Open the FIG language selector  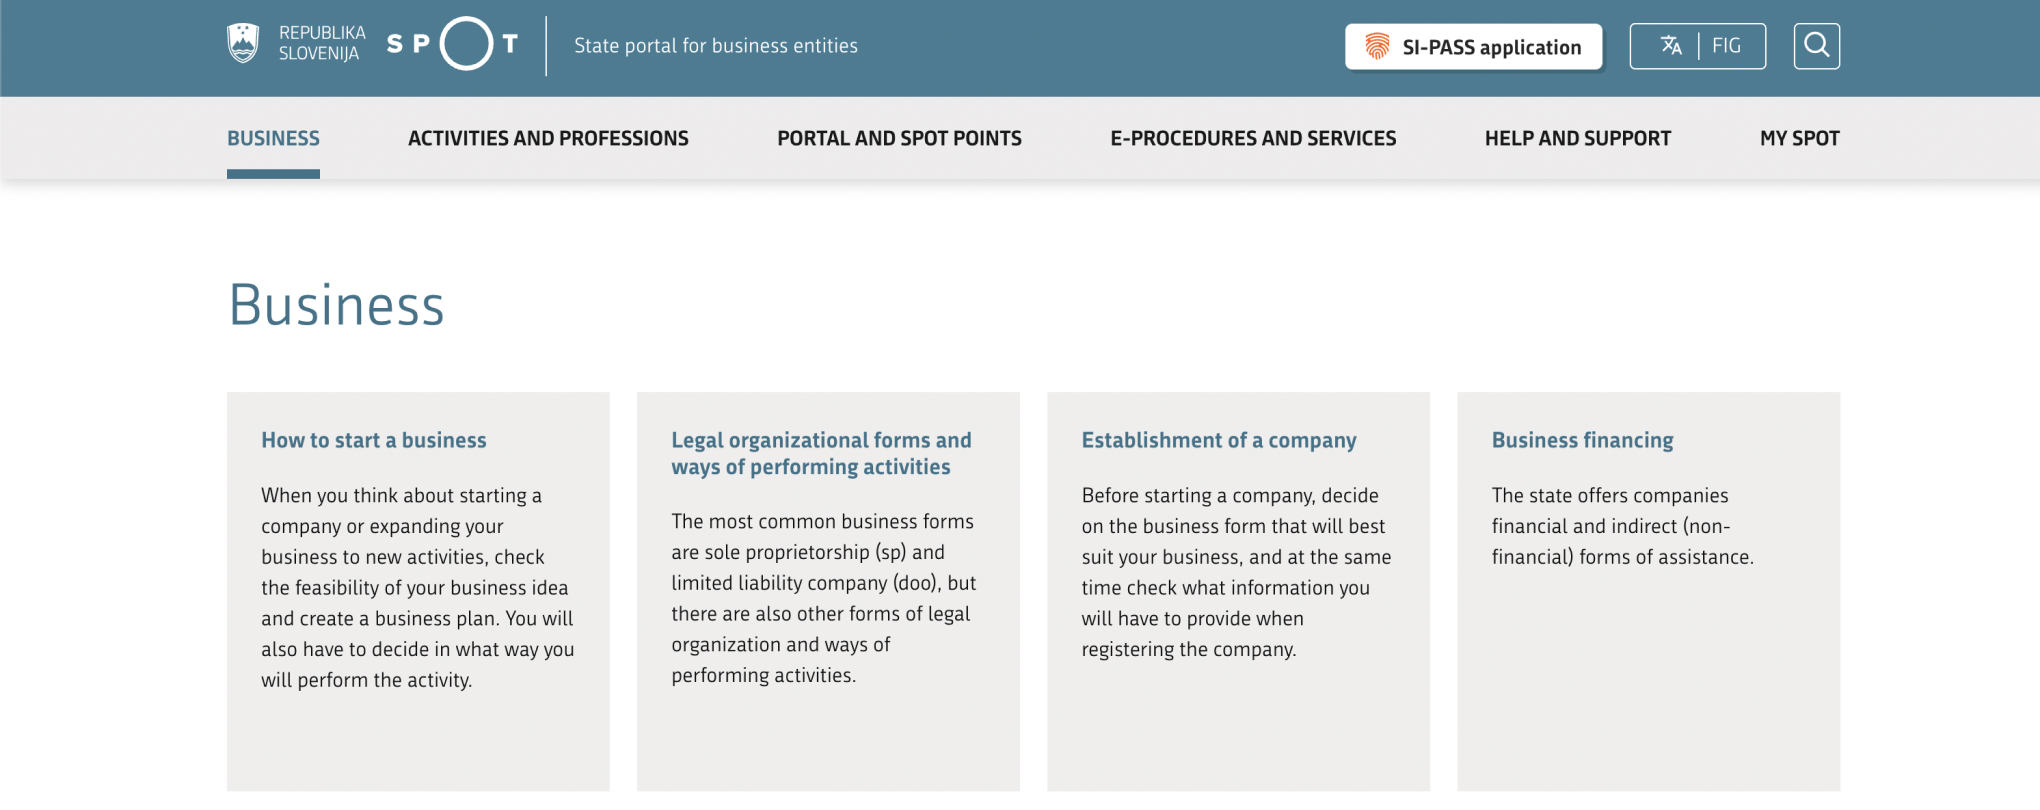coord(1725,46)
